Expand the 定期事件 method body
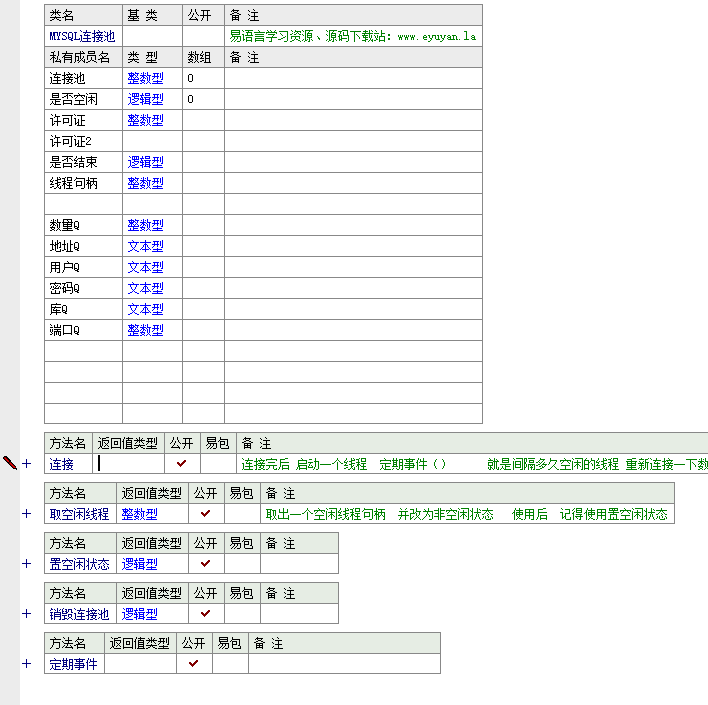Screen dimensions: 708x705 [x=27, y=664]
